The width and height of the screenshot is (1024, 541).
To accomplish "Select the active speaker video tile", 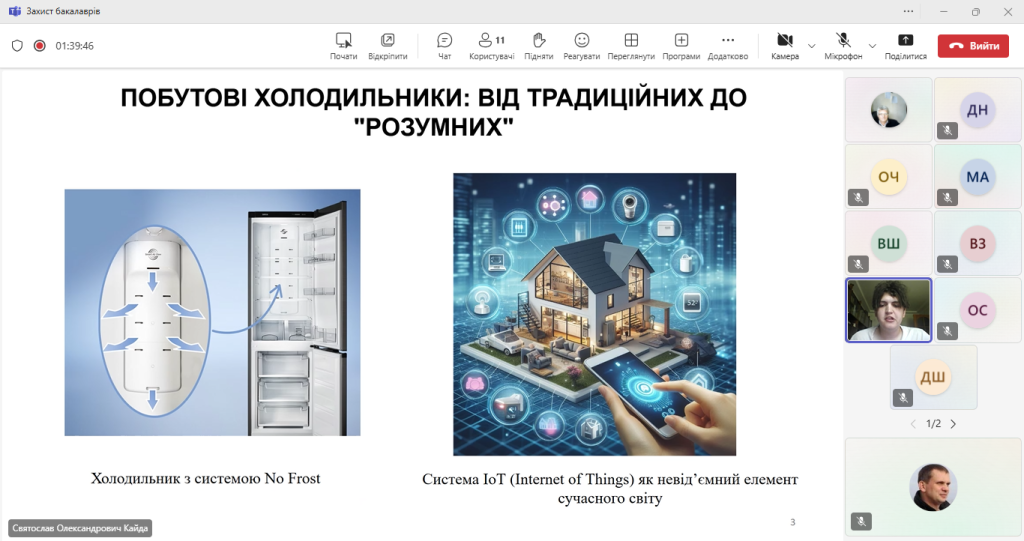I will 889,310.
